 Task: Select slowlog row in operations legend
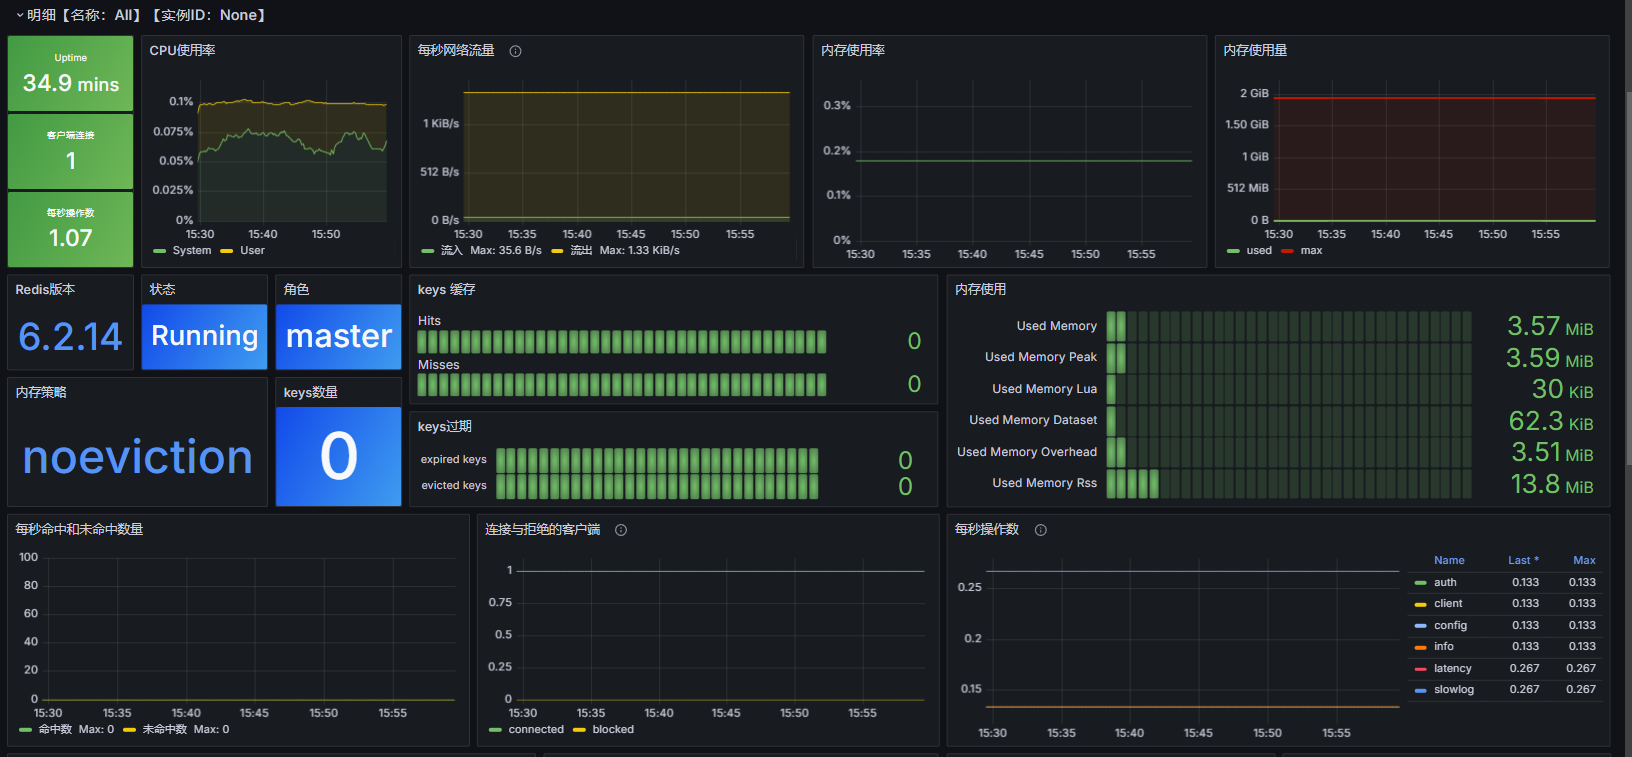point(1505,690)
